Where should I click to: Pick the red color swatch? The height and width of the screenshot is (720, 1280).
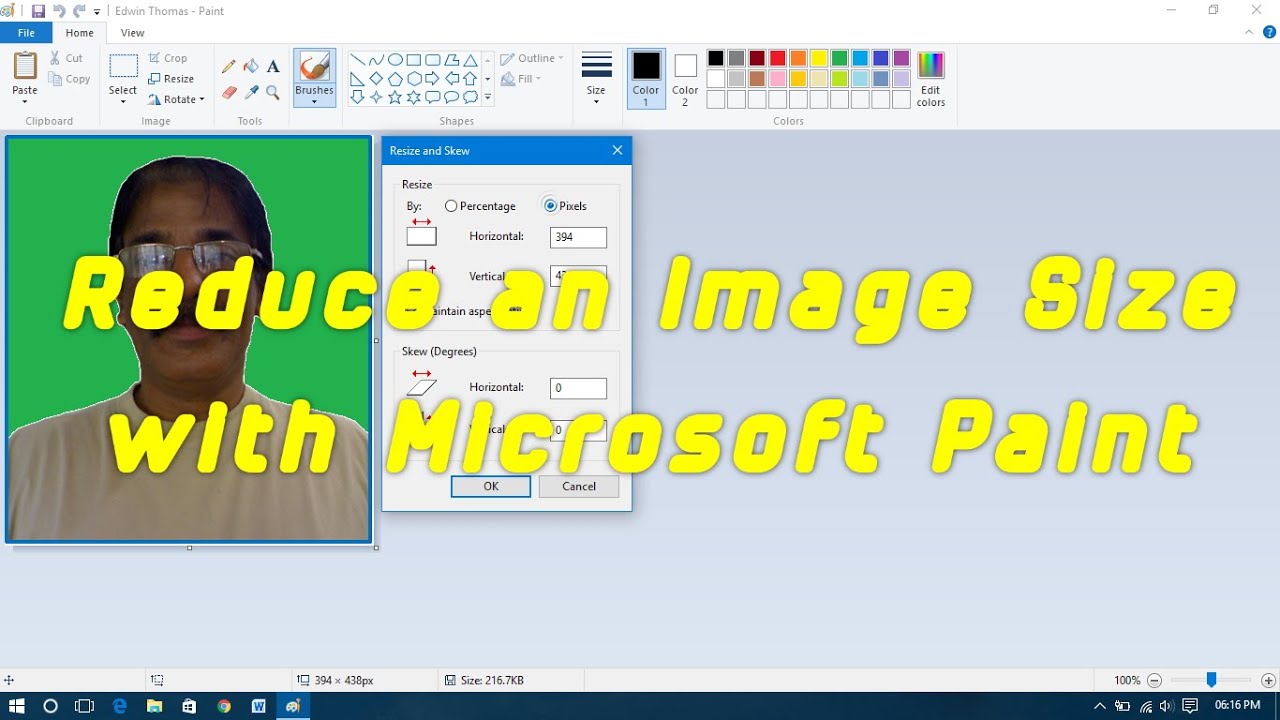pos(777,58)
